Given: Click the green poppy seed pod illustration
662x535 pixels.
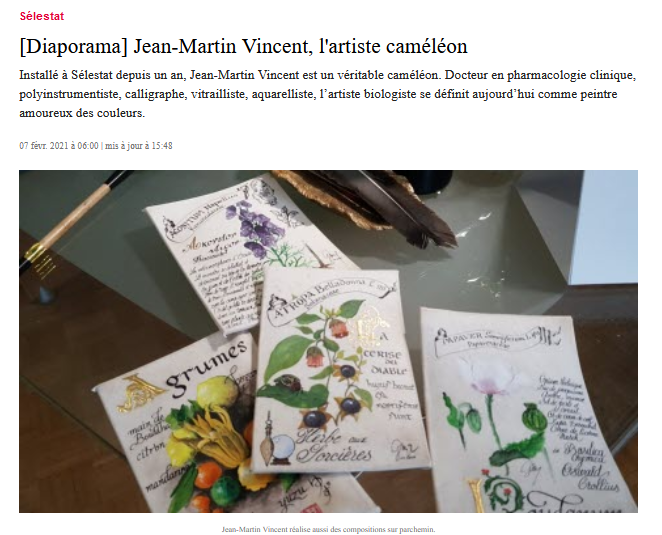Looking at the screenshot, I should pyautogui.click(x=535, y=418).
